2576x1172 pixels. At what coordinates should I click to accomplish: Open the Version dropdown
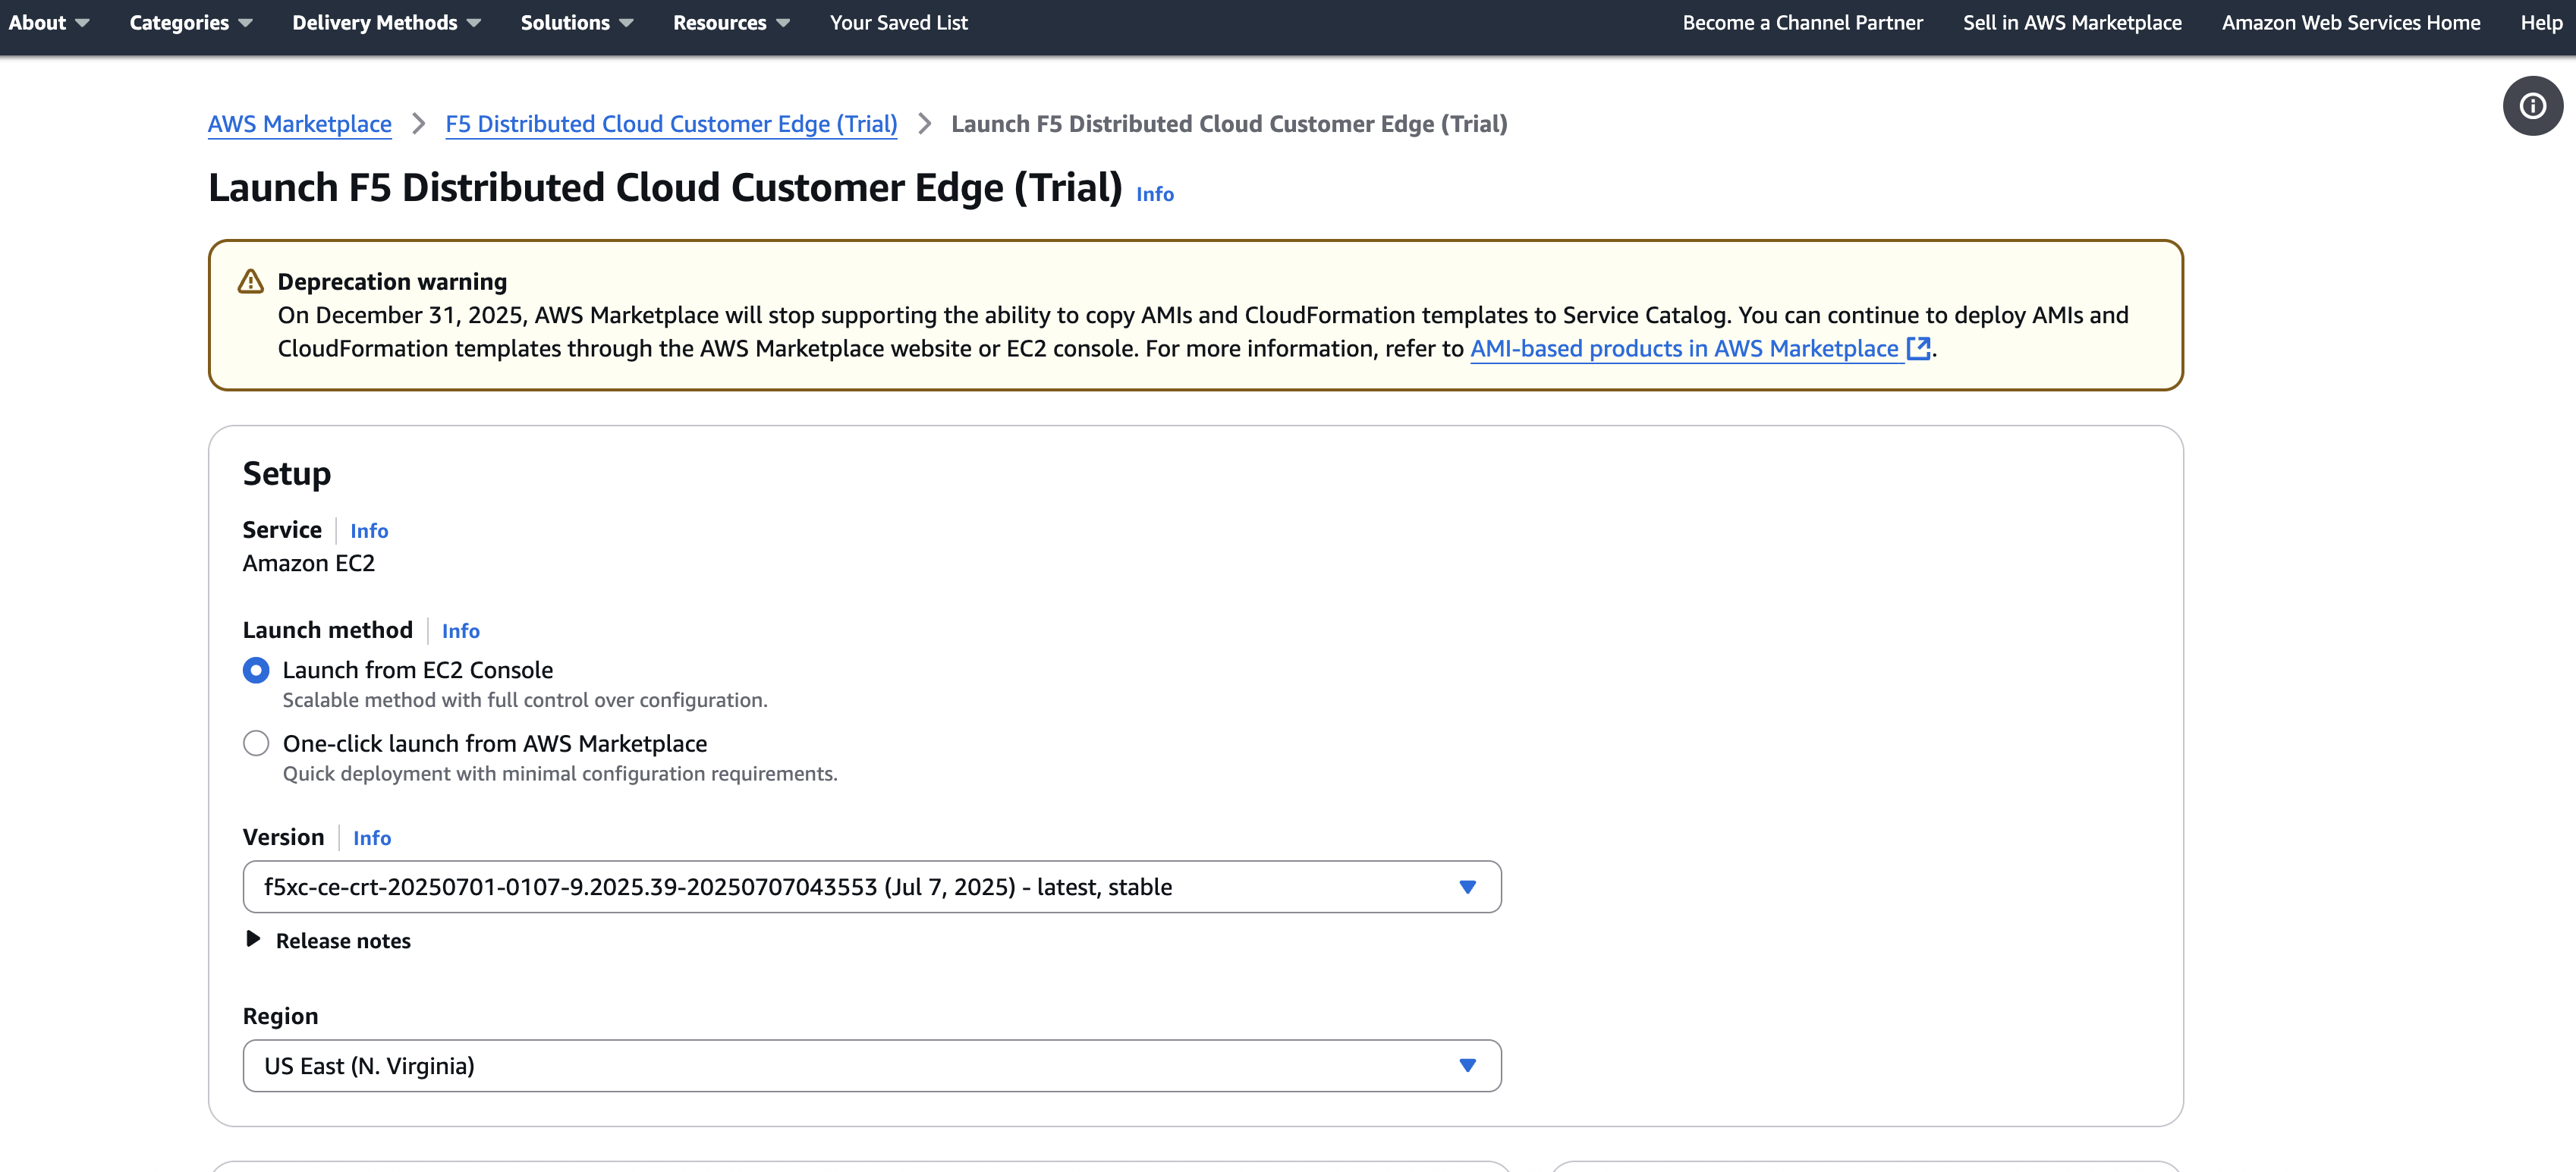point(1466,886)
